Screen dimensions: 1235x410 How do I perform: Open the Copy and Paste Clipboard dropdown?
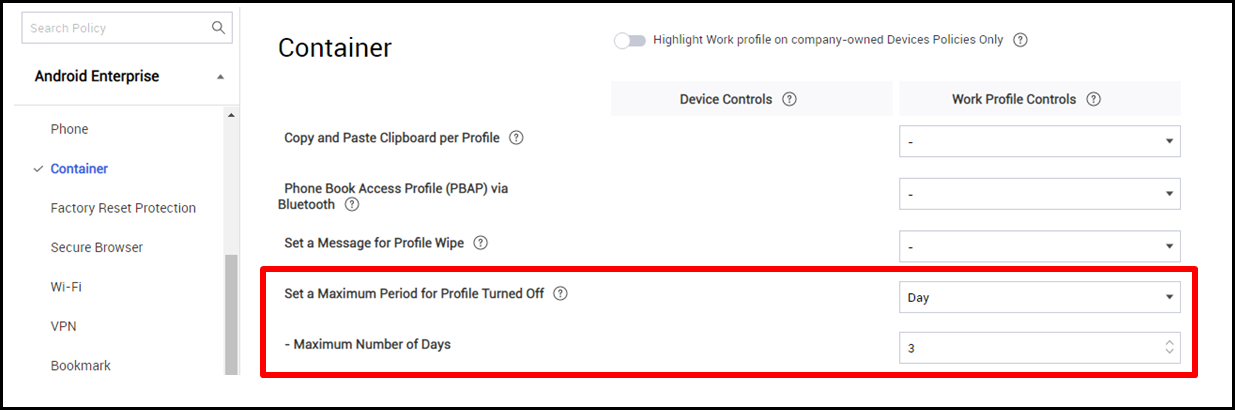coord(1040,142)
